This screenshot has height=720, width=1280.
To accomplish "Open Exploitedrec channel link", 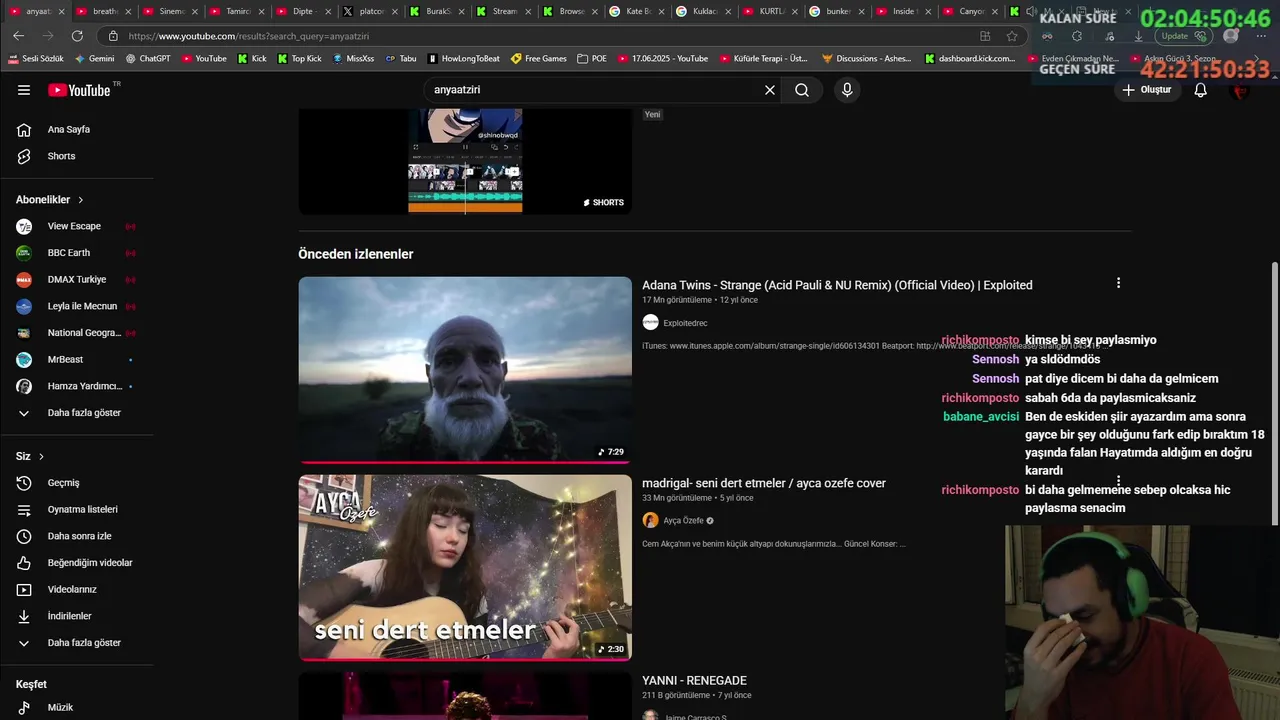I will [685, 323].
